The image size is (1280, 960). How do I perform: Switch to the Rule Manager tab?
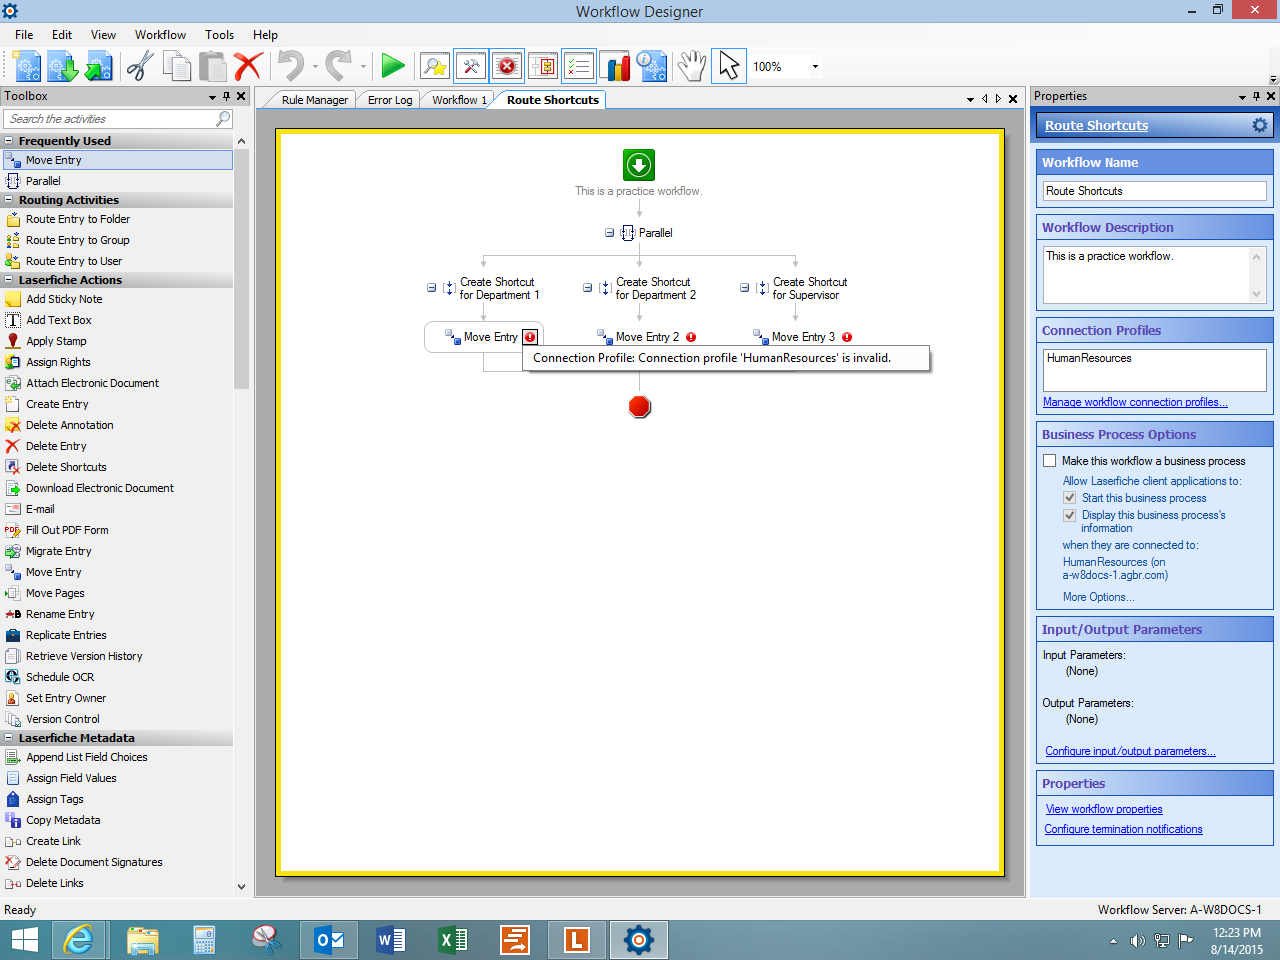click(x=314, y=100)
